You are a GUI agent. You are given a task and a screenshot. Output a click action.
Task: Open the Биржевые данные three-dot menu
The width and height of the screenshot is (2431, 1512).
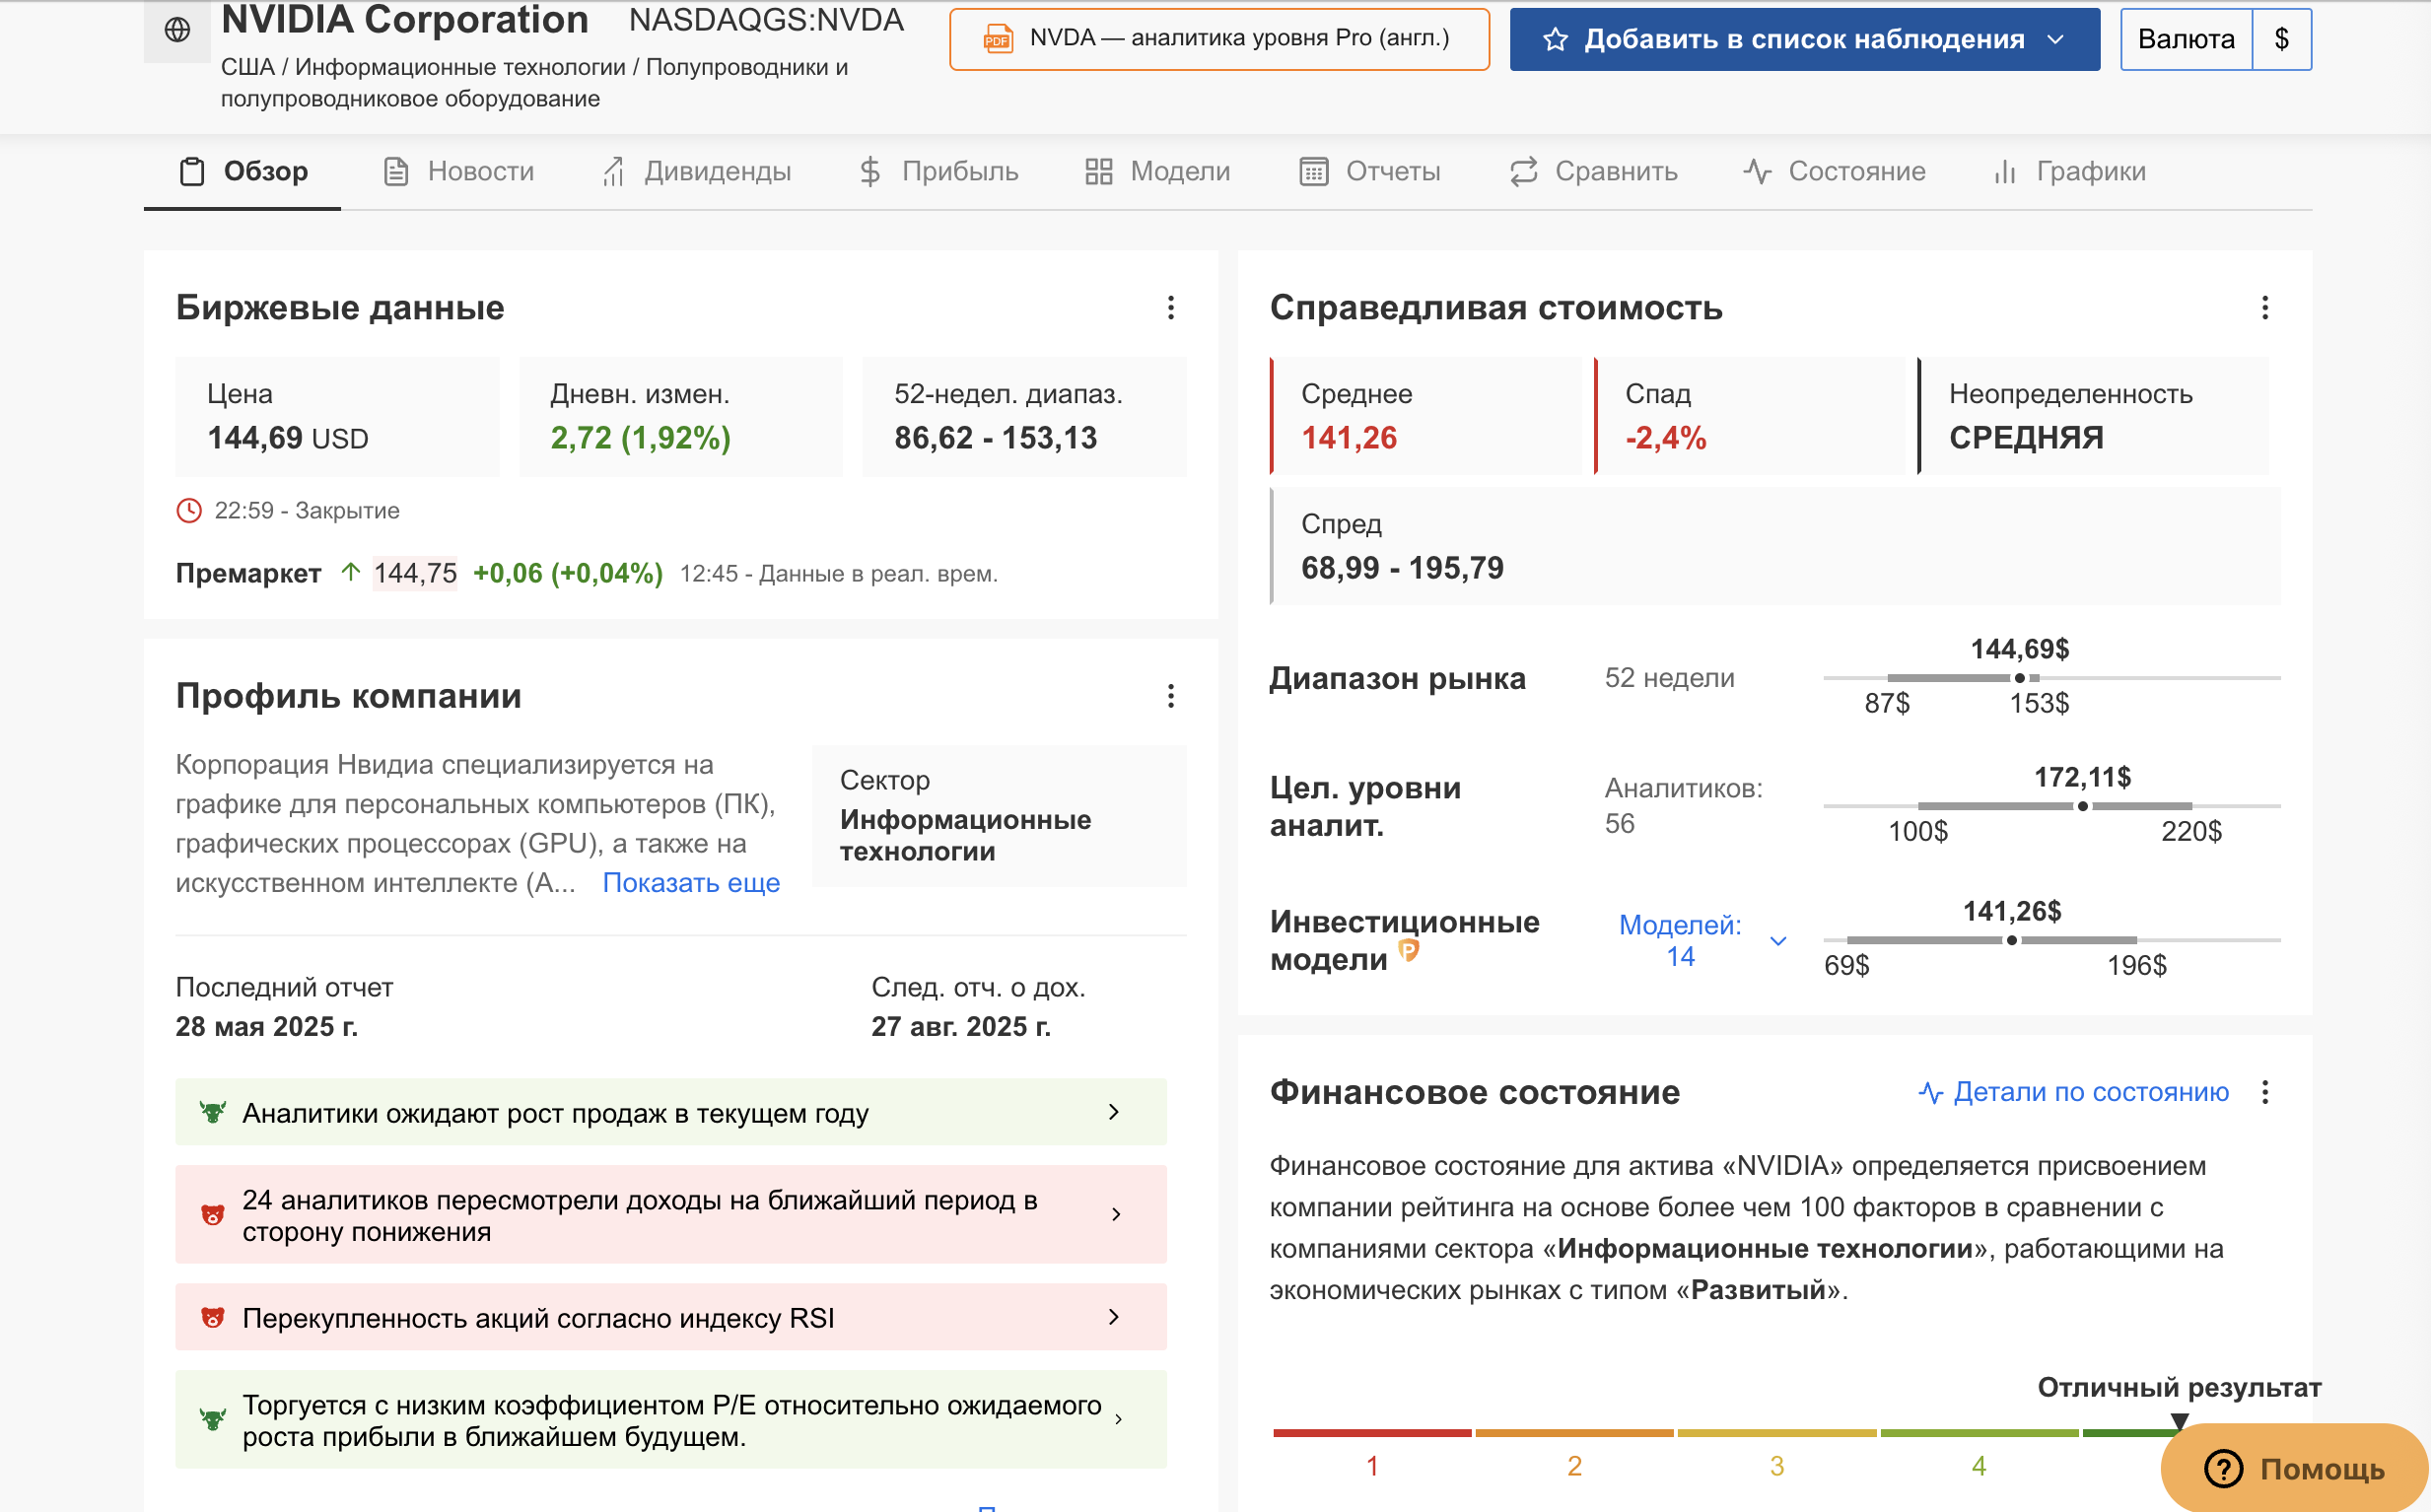click(x=1171, y=307)
